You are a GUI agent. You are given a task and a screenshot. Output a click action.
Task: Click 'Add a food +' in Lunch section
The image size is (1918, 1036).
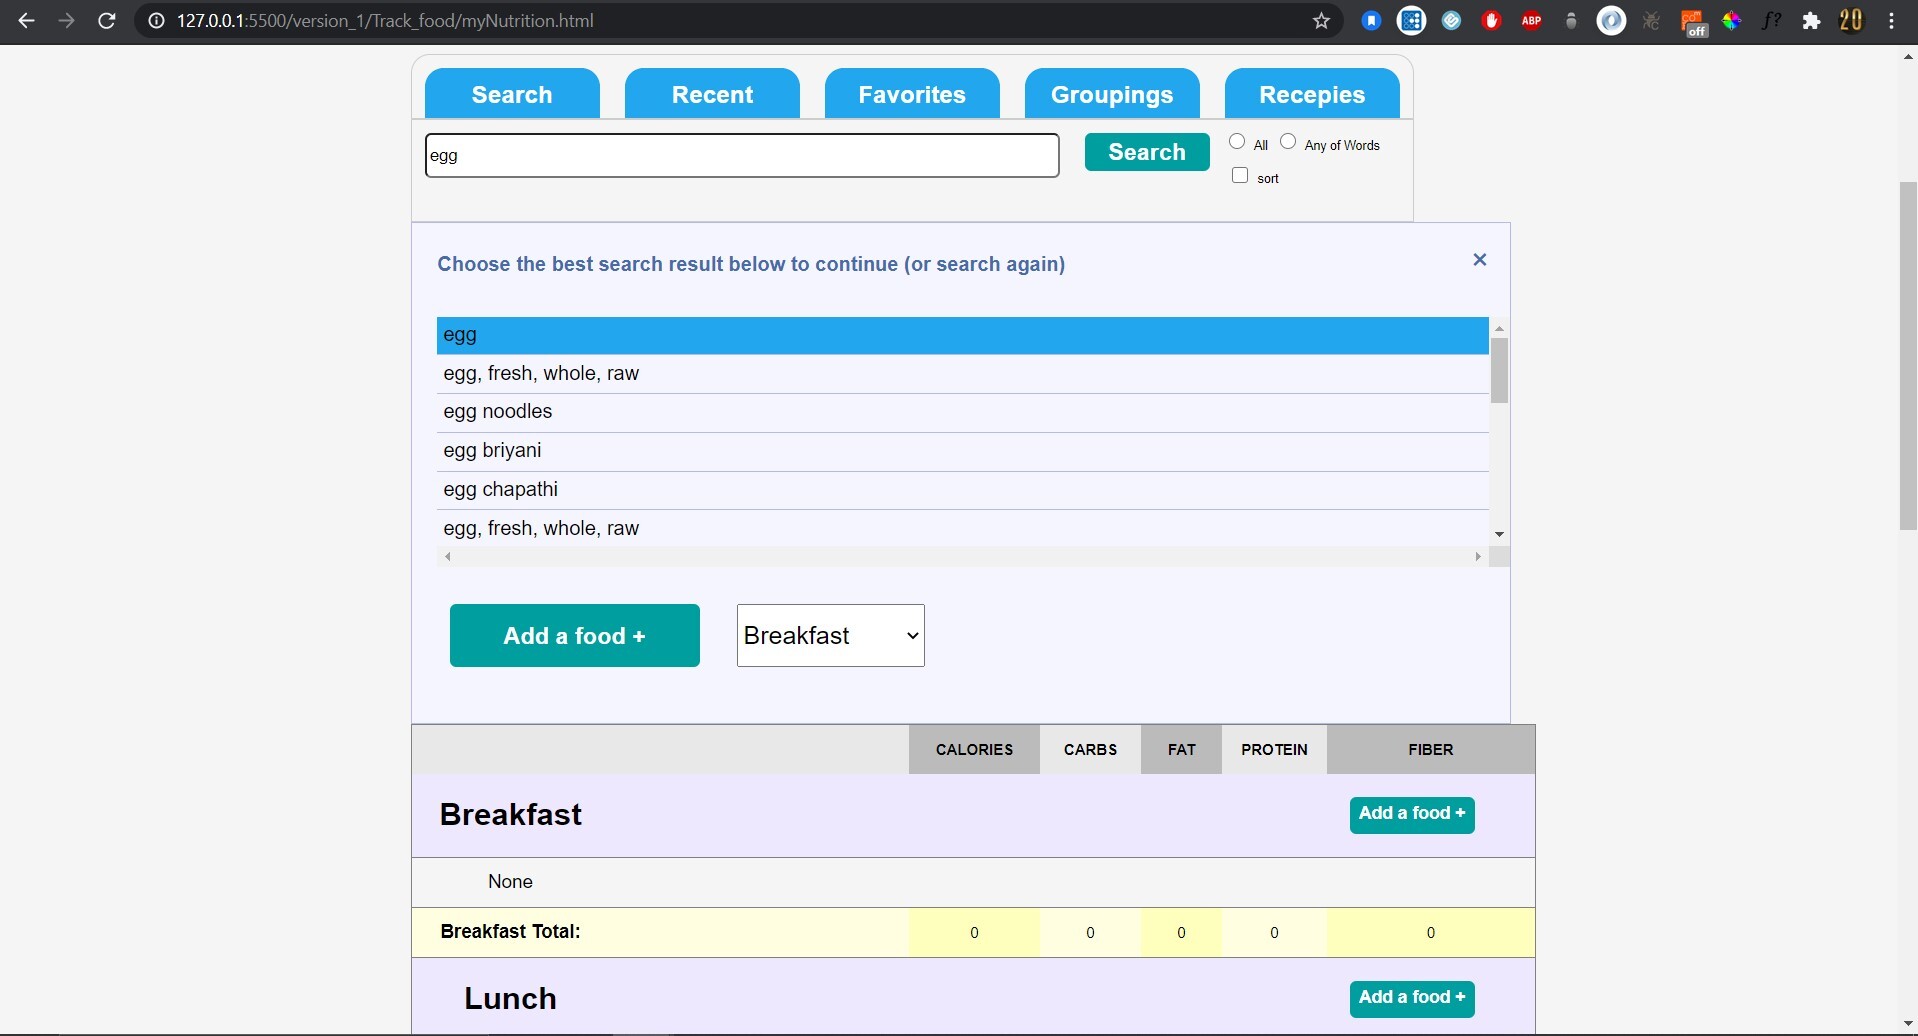(1412, 998)
